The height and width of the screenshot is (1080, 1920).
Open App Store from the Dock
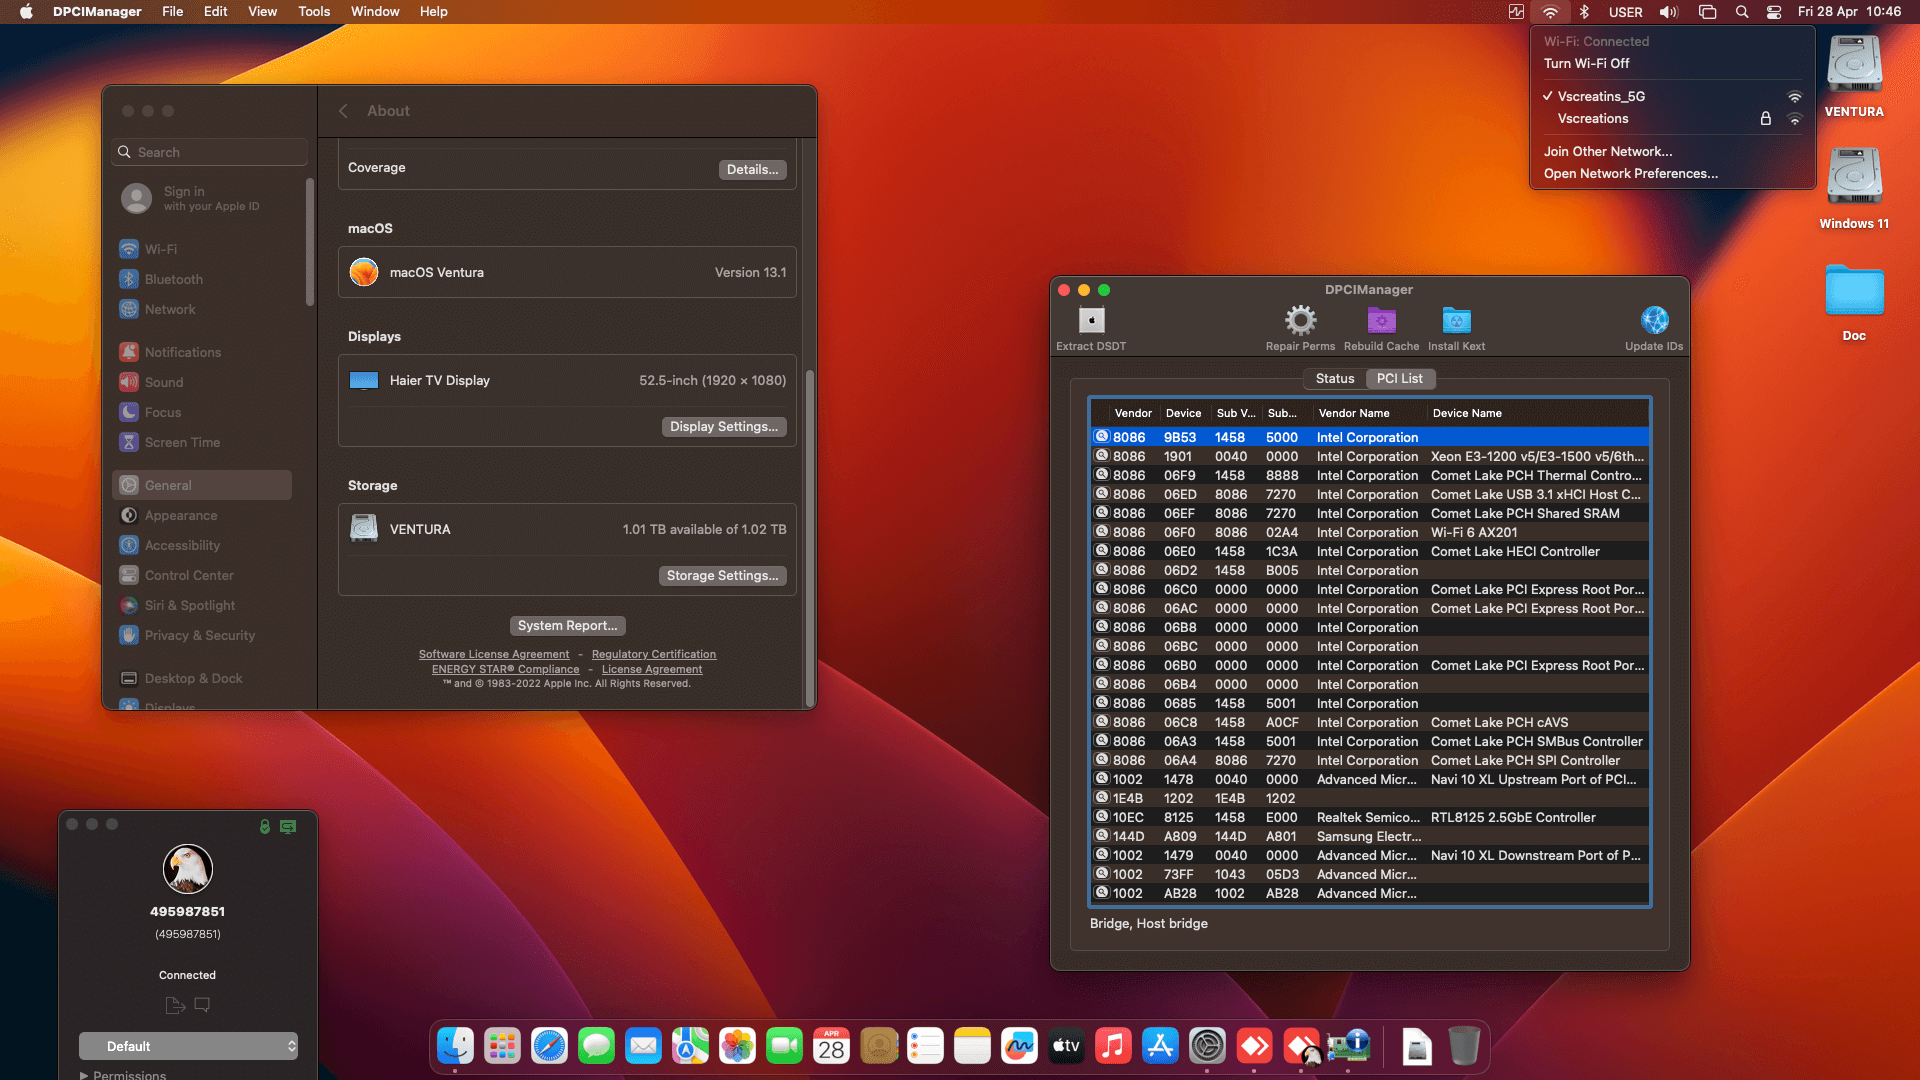pos(1160,1046)
